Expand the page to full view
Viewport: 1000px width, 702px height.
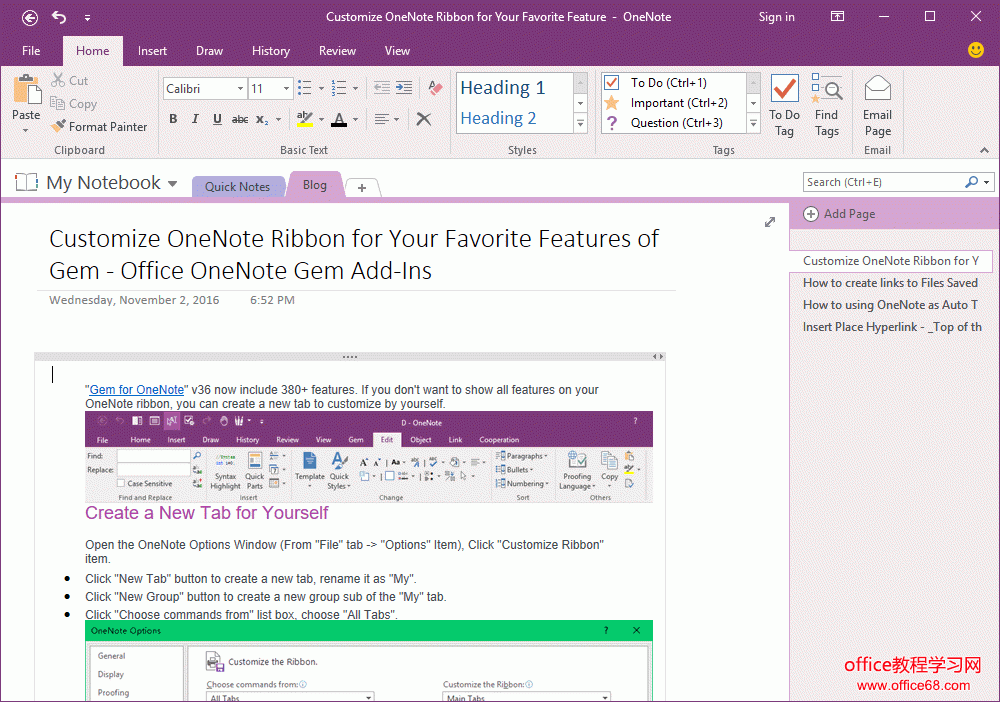click(x=770, y=222)
